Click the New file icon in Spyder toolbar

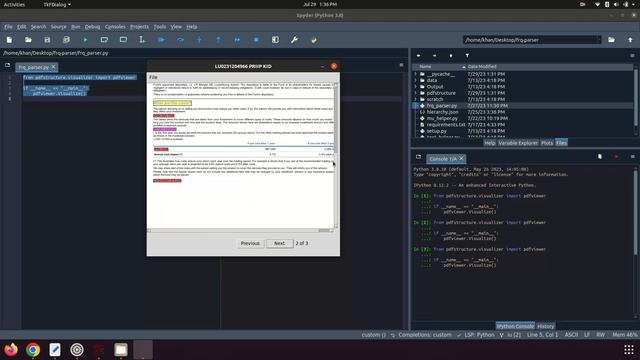coord(9,40)
